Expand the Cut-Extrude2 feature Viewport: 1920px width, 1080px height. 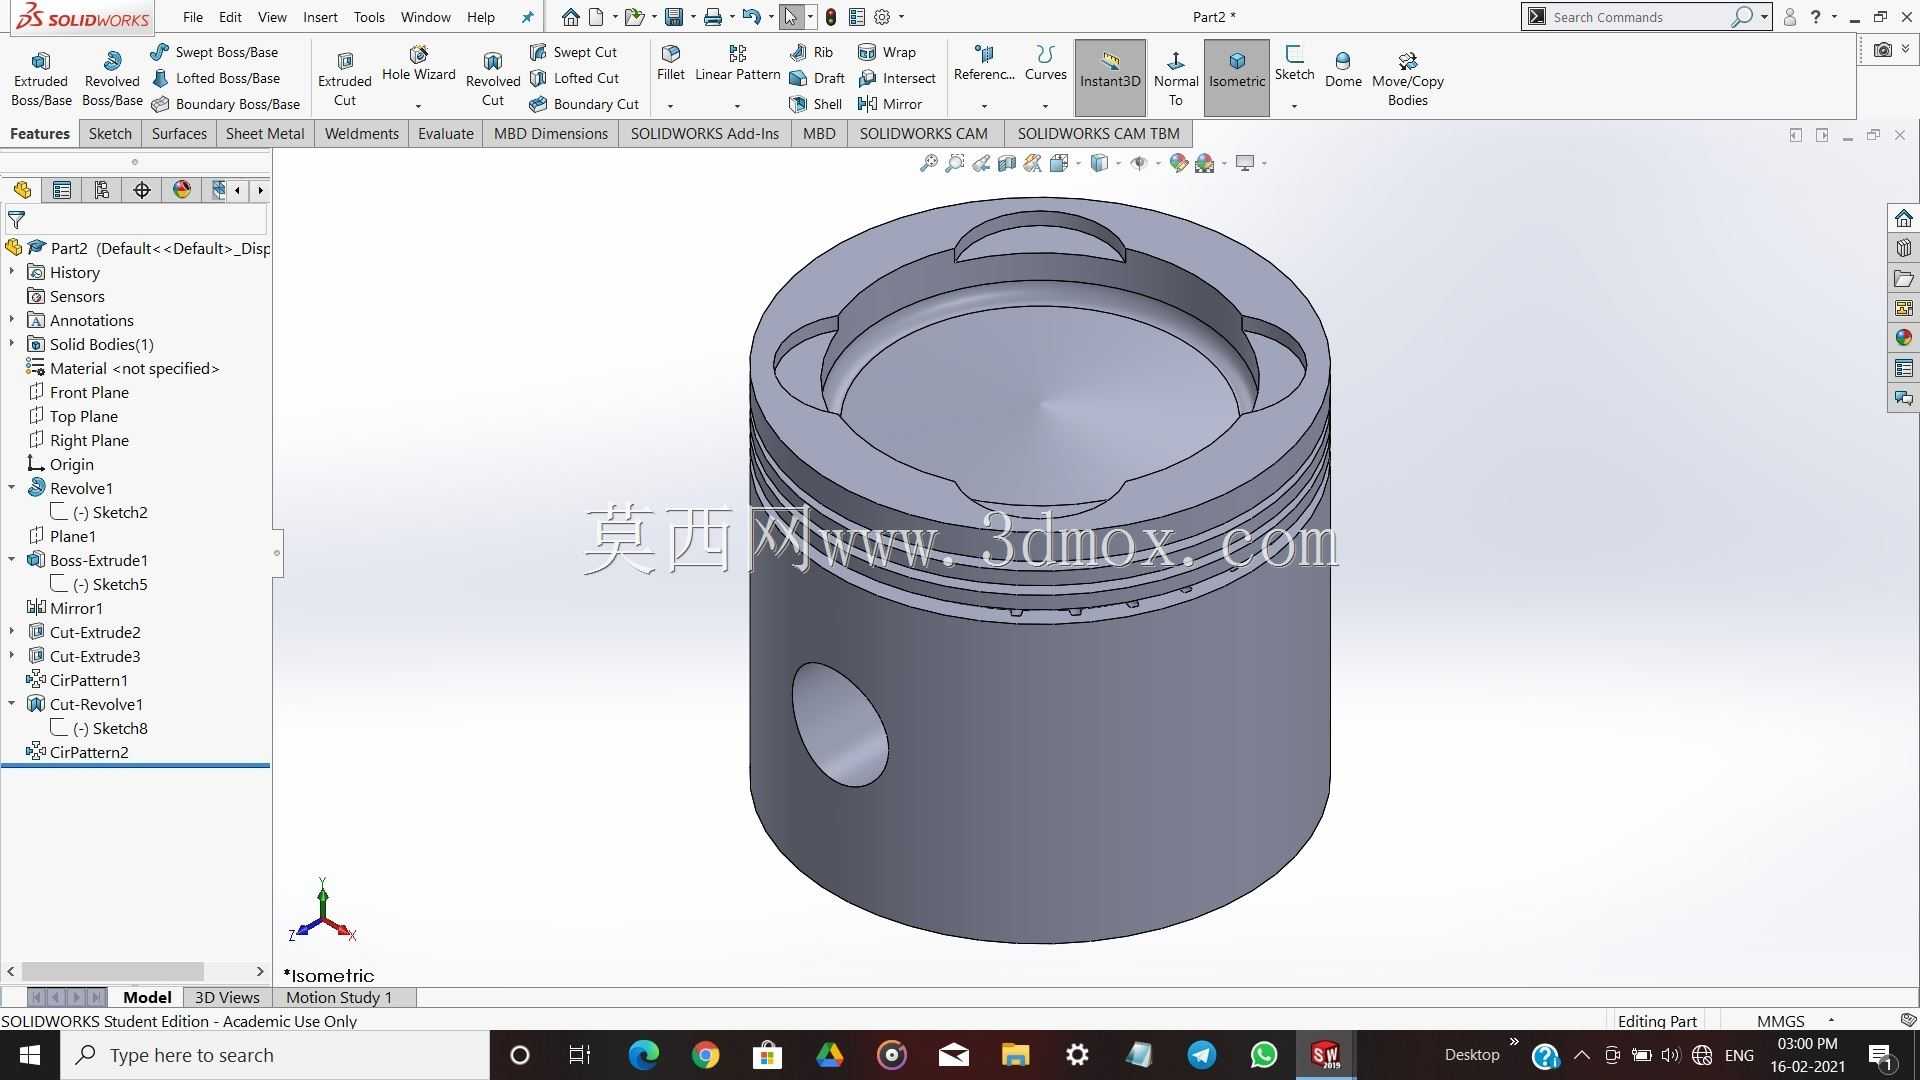(x=12, y=632)
